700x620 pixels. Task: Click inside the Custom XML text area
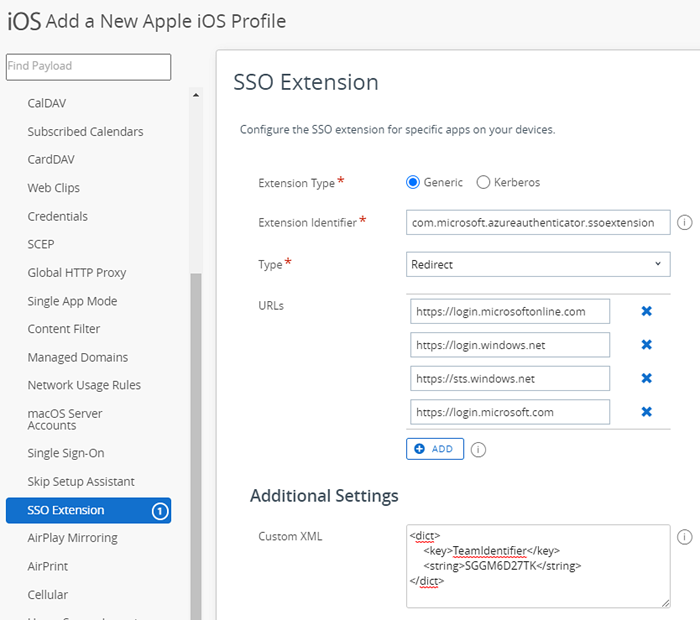tap(538, 566)
